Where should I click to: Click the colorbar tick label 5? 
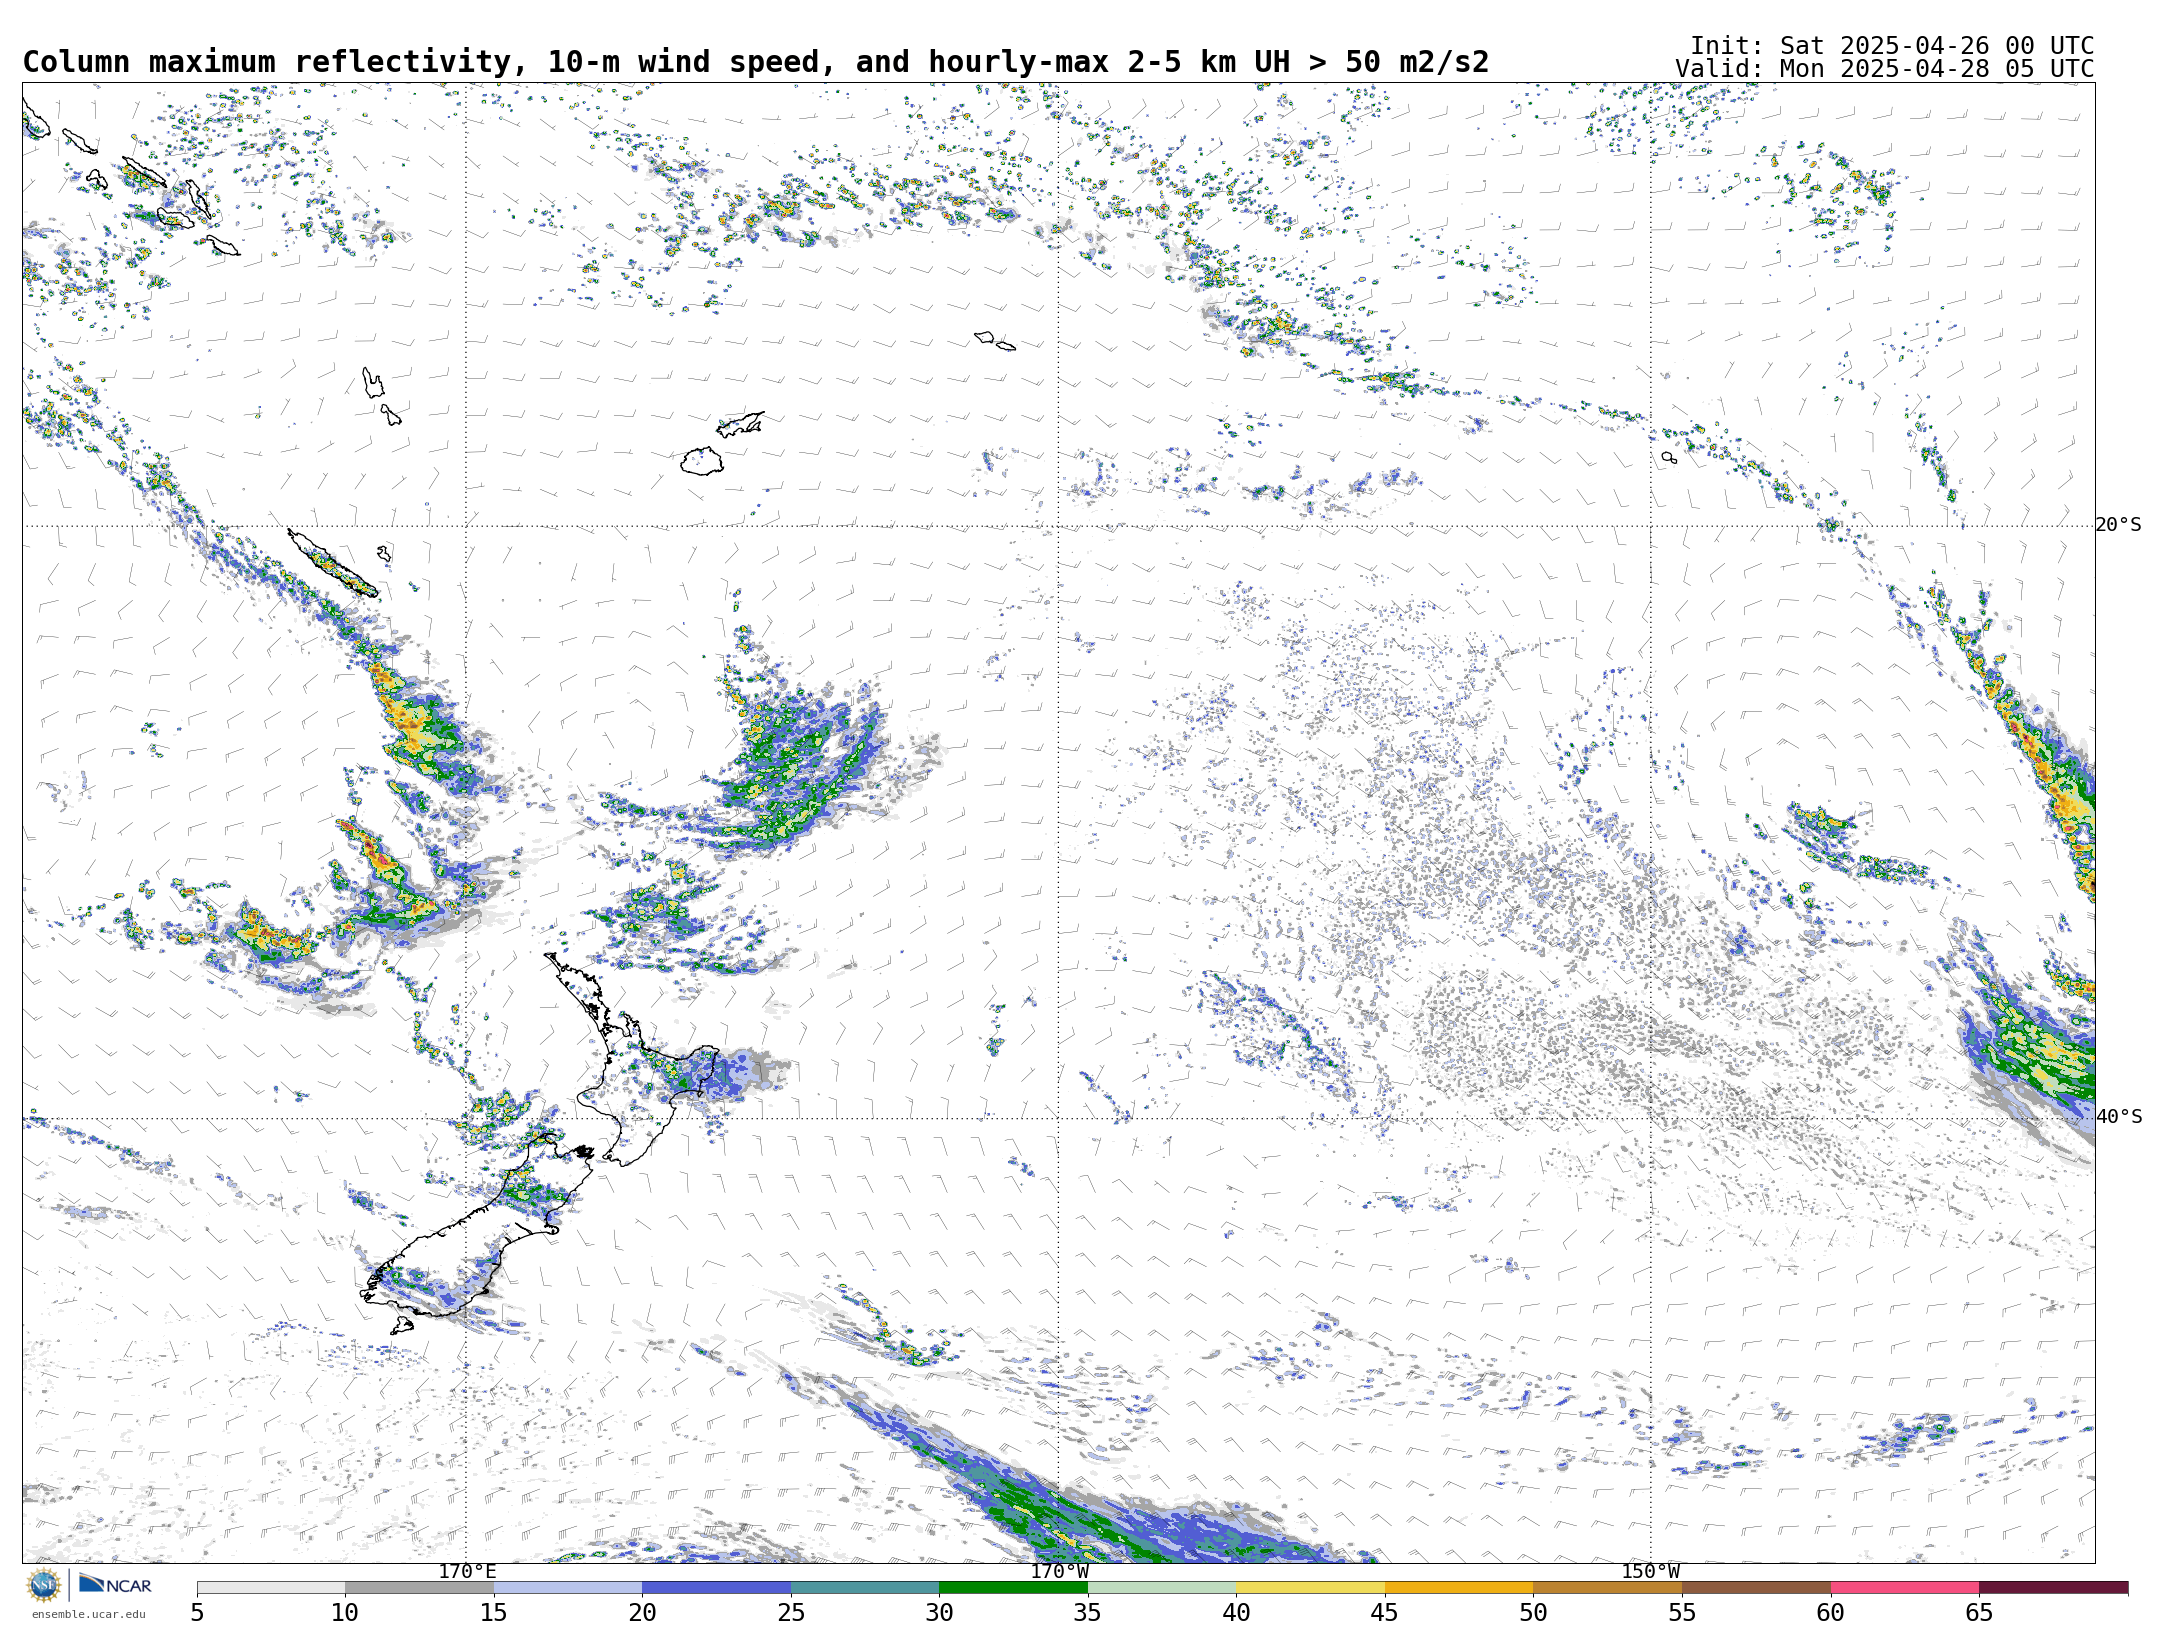coord(197,1613)
